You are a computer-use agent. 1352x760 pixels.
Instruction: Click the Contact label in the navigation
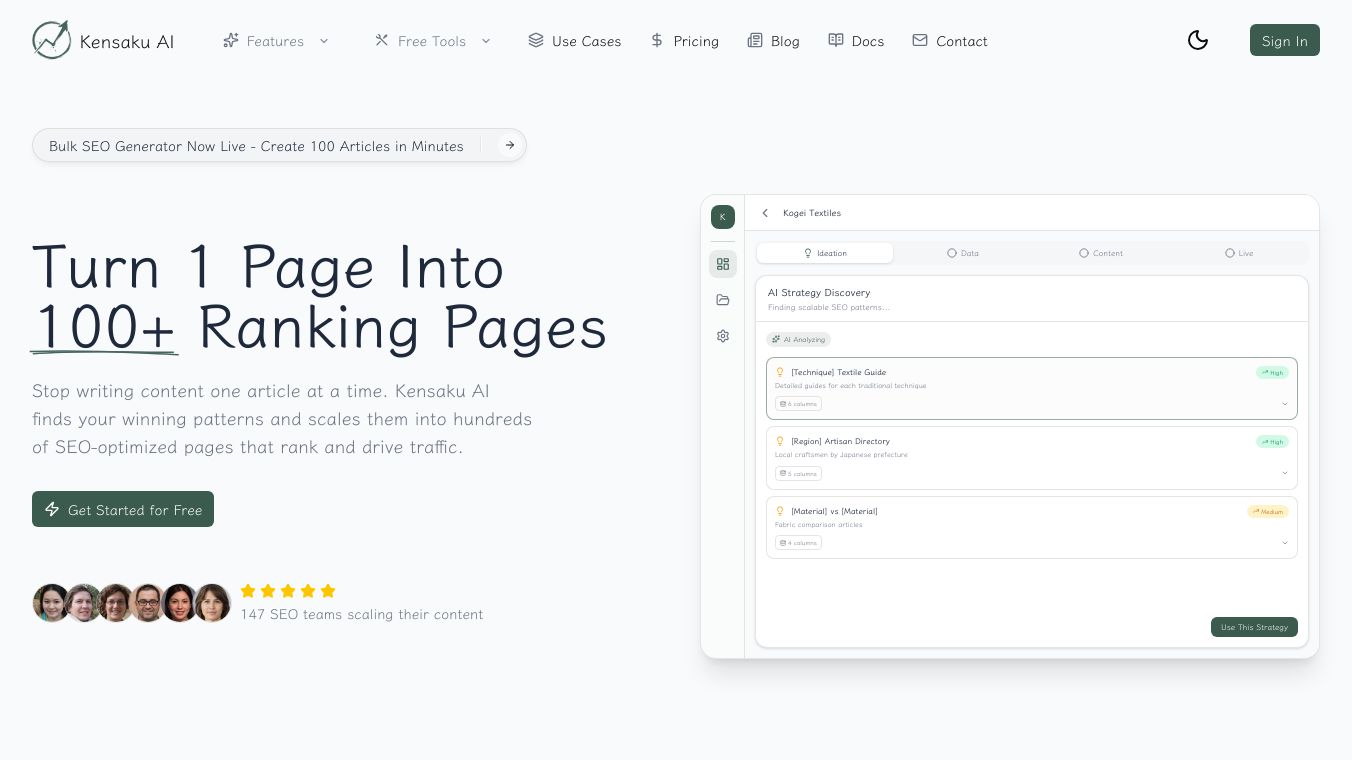point(962,41)
